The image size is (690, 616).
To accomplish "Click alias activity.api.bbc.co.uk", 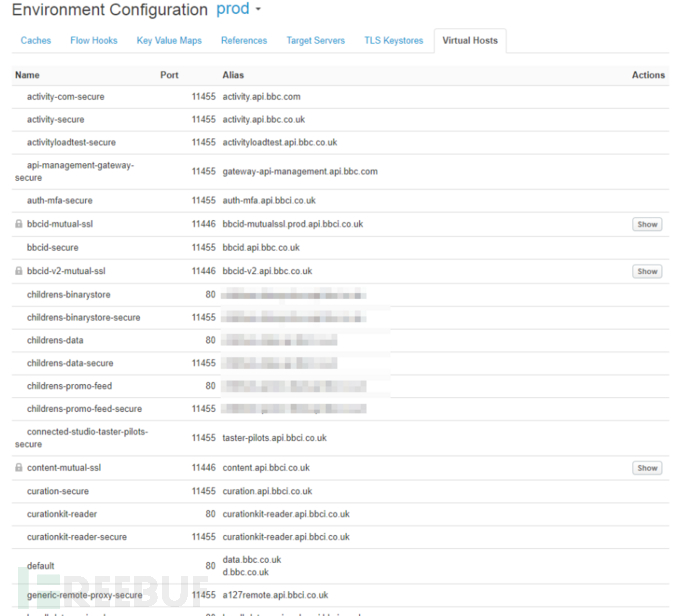I will coord(264,120).
